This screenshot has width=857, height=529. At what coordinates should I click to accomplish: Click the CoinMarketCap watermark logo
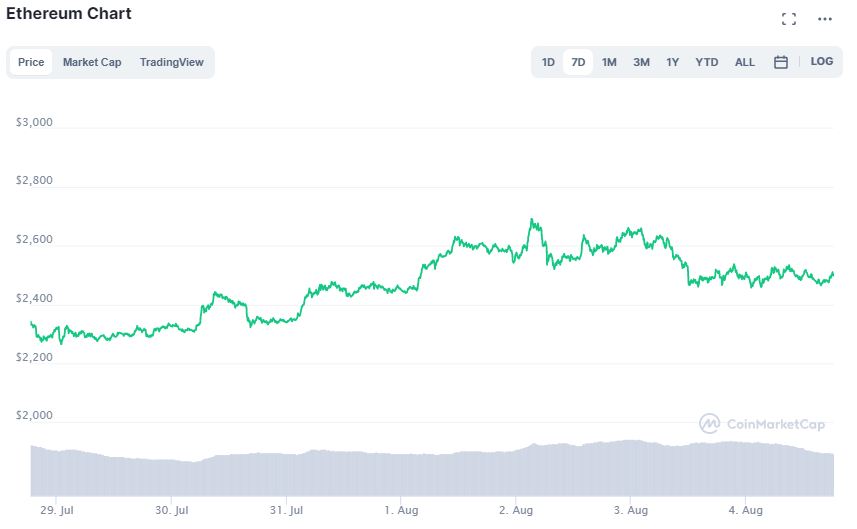tap(763, 424)
